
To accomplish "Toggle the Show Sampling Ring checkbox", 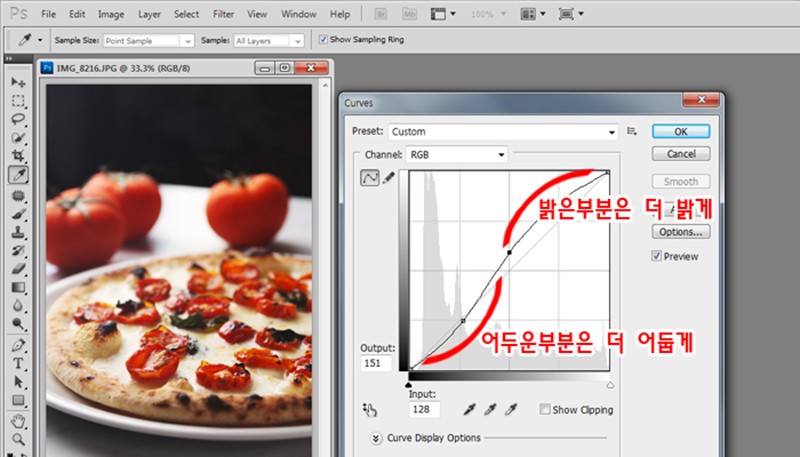I will tap(323, 39).
